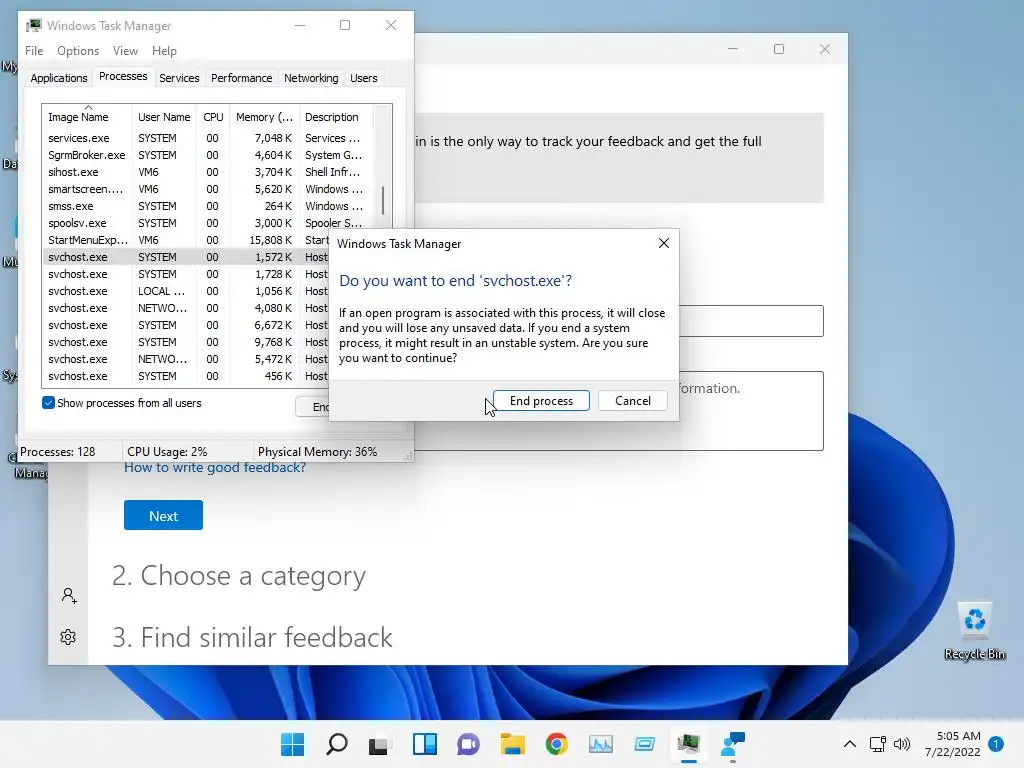This screenshot has height=768, width=1024.
Task: Click process list vertical scrollbar thumb
Action: pyautogui.click(x=383, y=200)
